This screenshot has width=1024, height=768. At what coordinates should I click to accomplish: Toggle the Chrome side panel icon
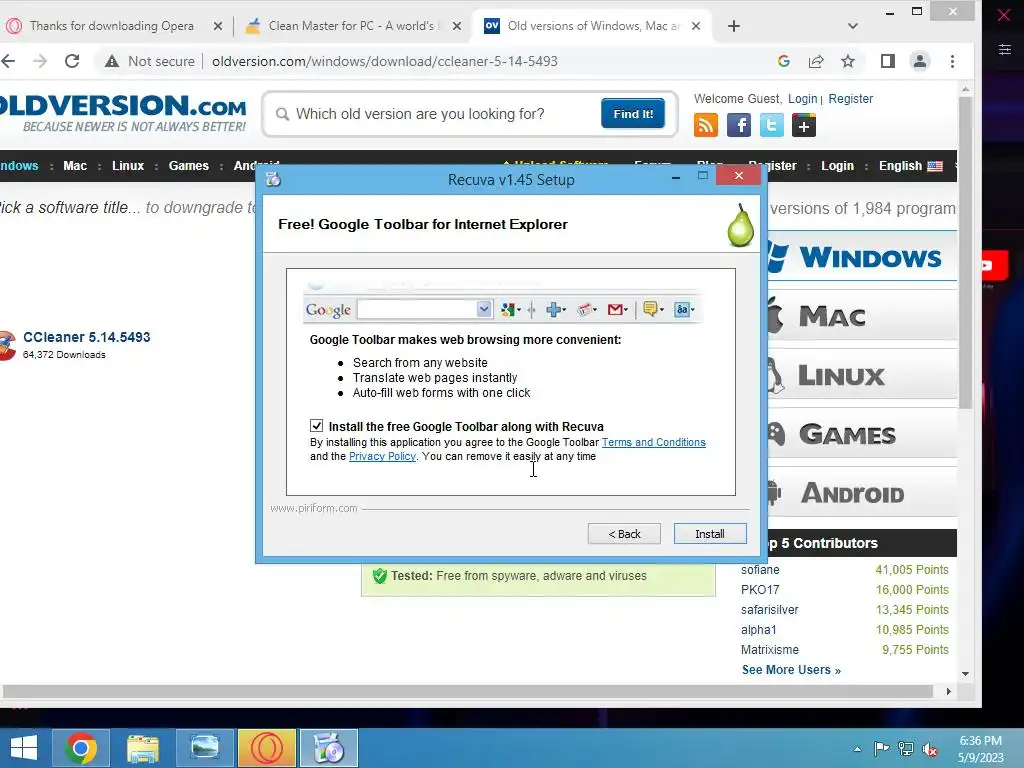pyautogui.click(x=888, y=61)
